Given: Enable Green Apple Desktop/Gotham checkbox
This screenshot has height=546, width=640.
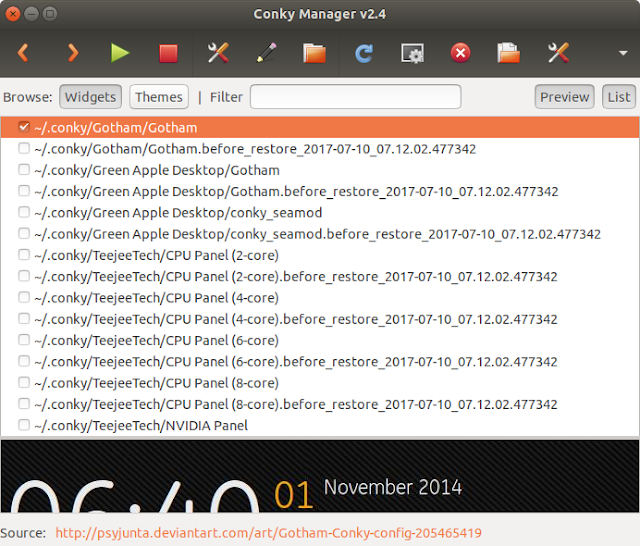Looking at the screenshot, I should pyautogui.click(x=24, y=169).
